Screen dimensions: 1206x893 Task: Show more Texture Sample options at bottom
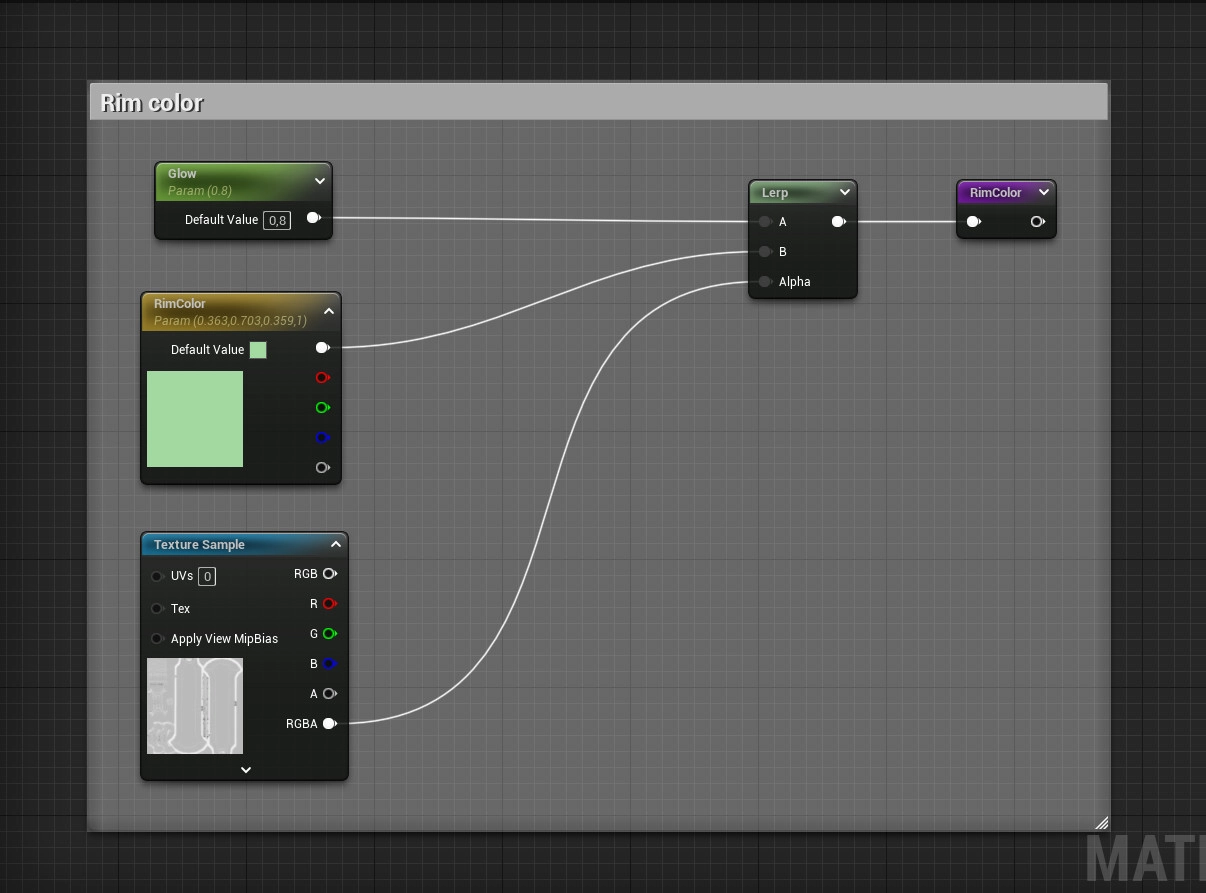[245, 770]
